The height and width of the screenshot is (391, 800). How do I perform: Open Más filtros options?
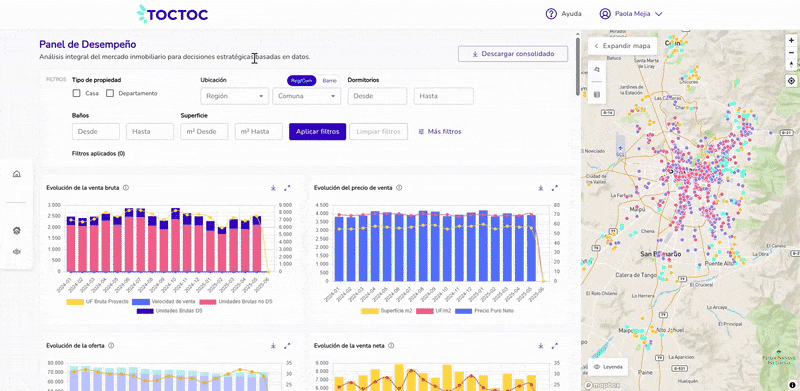(x=440, y=132)
